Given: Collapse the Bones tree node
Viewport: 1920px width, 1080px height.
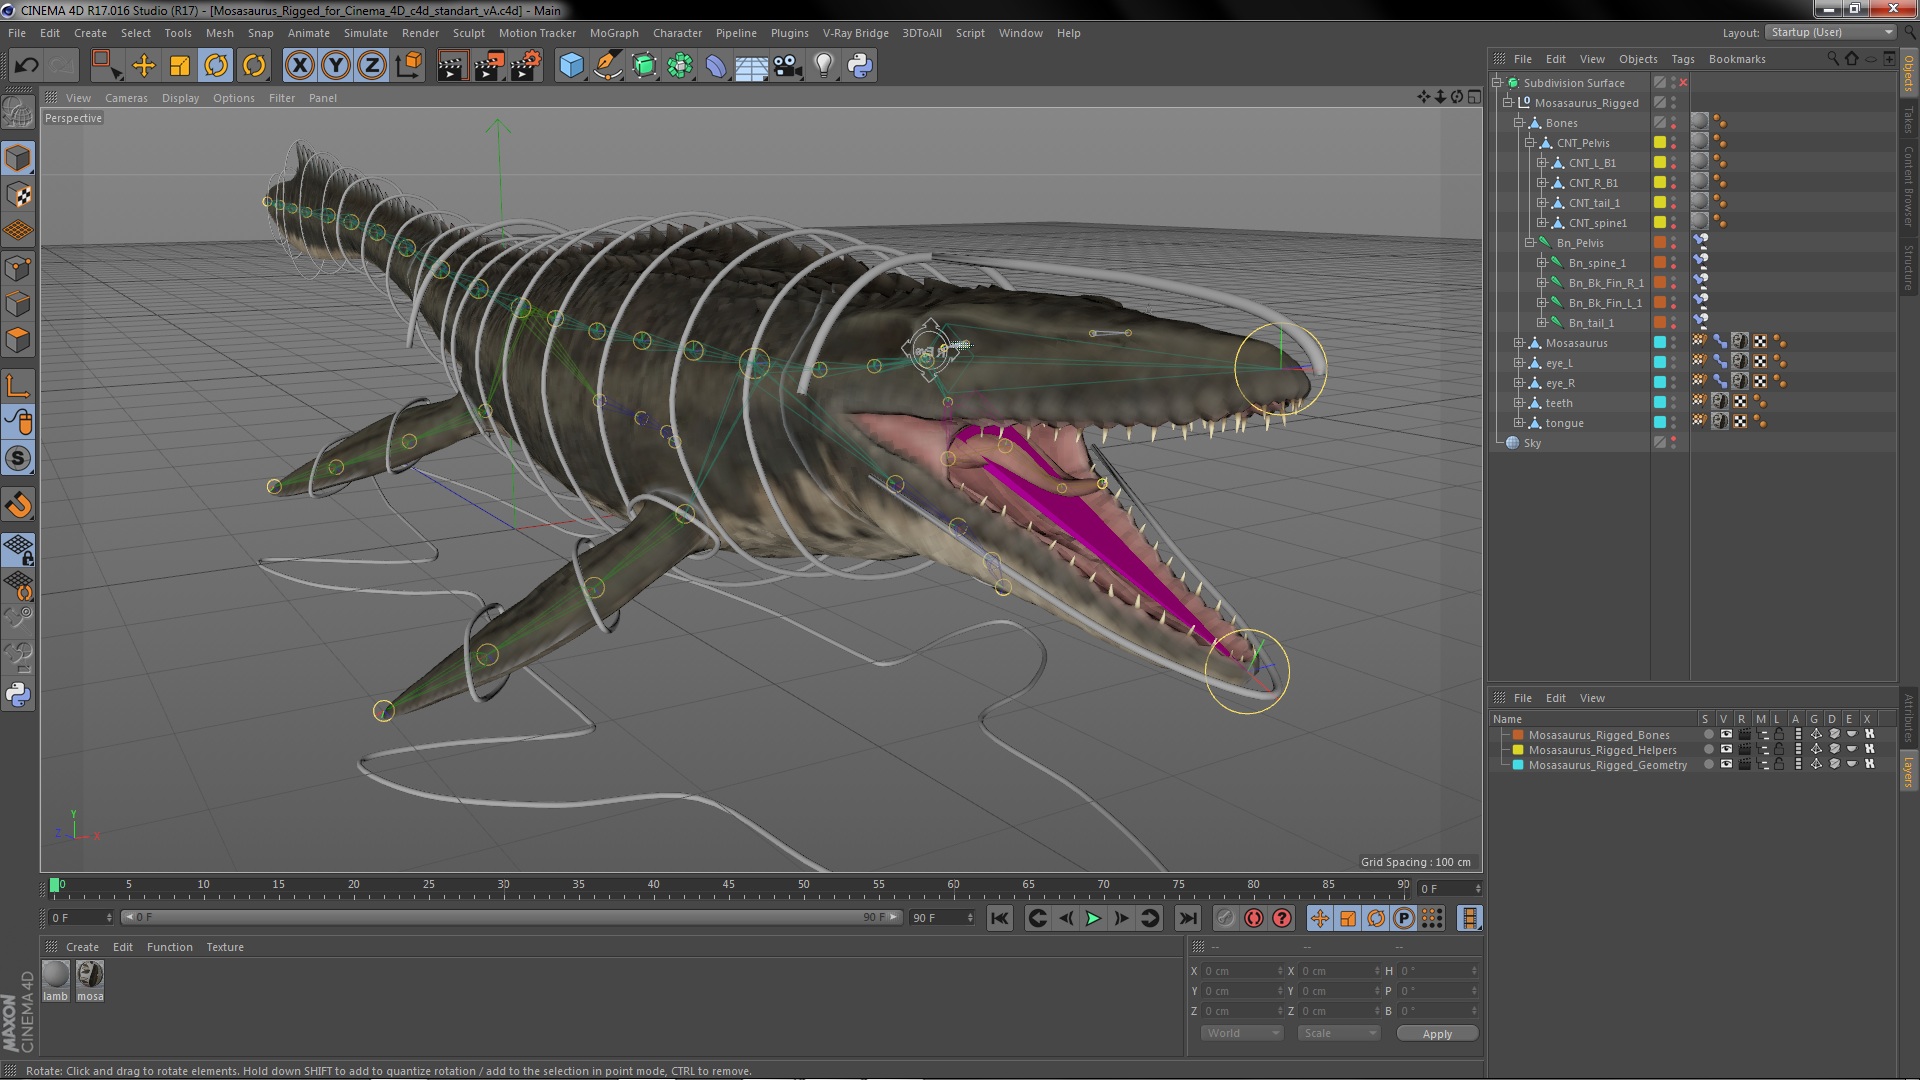Looking at the screenshot, I should [1518, 123].
